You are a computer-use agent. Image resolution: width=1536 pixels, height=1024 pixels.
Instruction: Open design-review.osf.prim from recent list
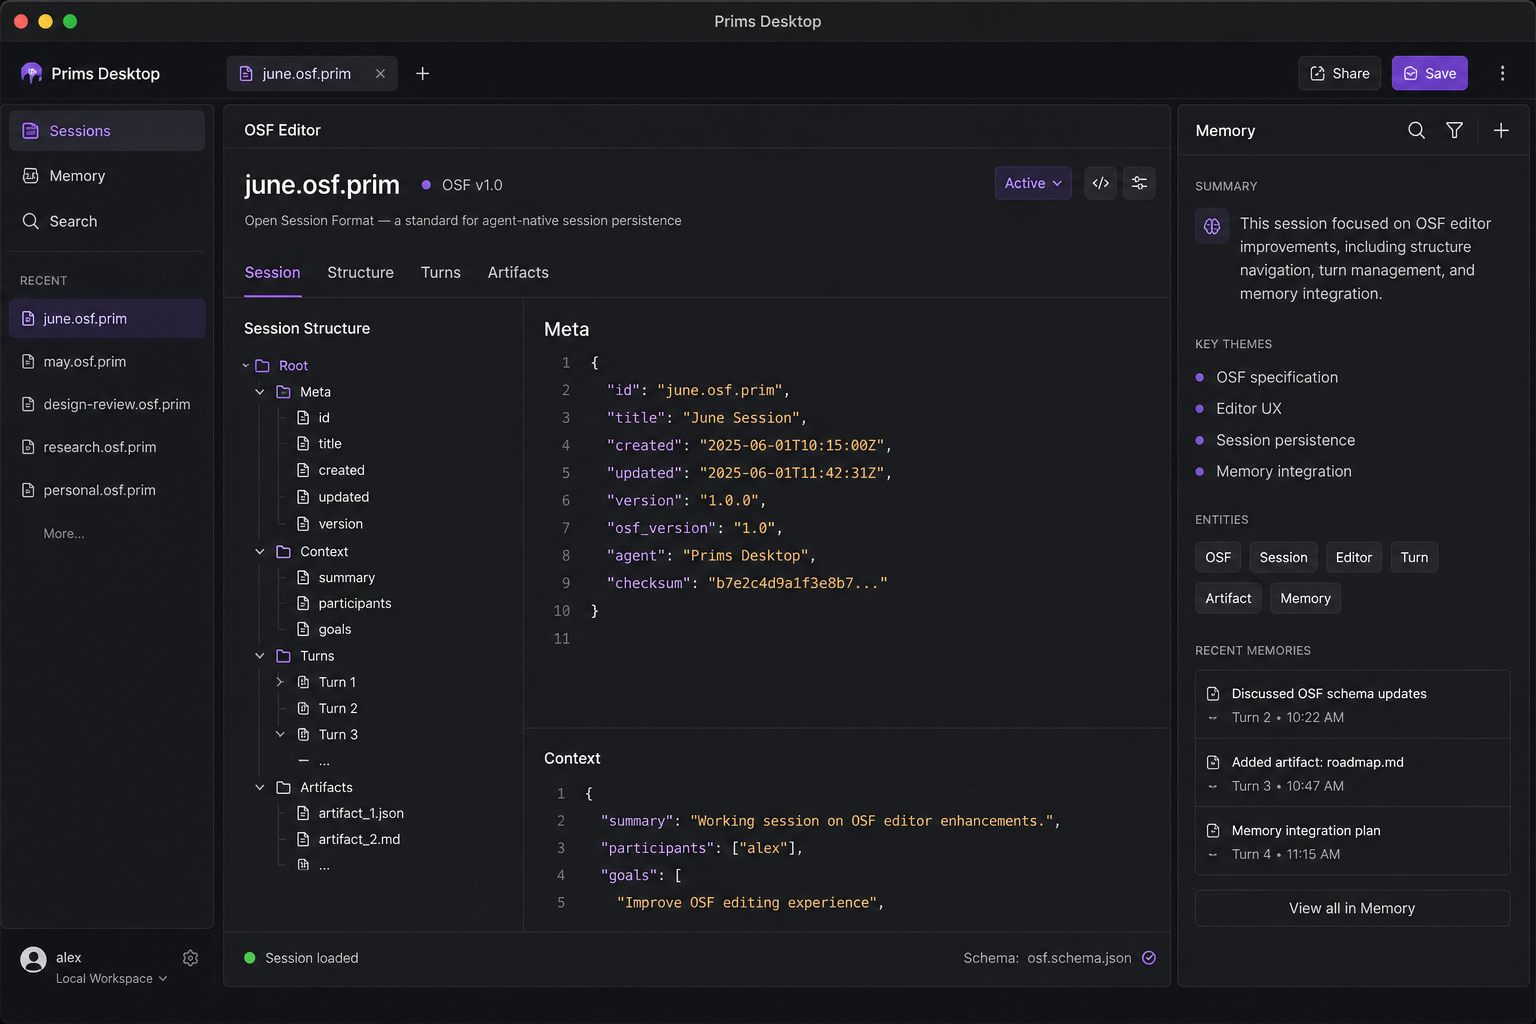107,405
